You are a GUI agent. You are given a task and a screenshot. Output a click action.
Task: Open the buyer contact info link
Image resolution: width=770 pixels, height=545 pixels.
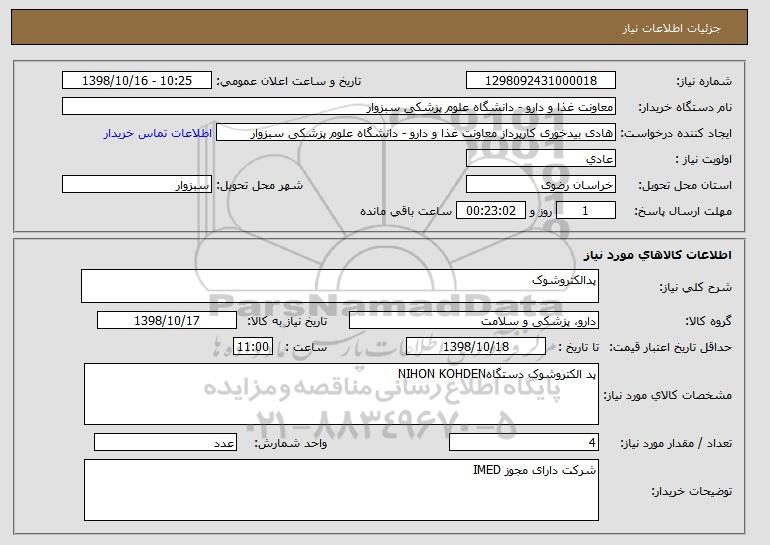tap(158, 133)
